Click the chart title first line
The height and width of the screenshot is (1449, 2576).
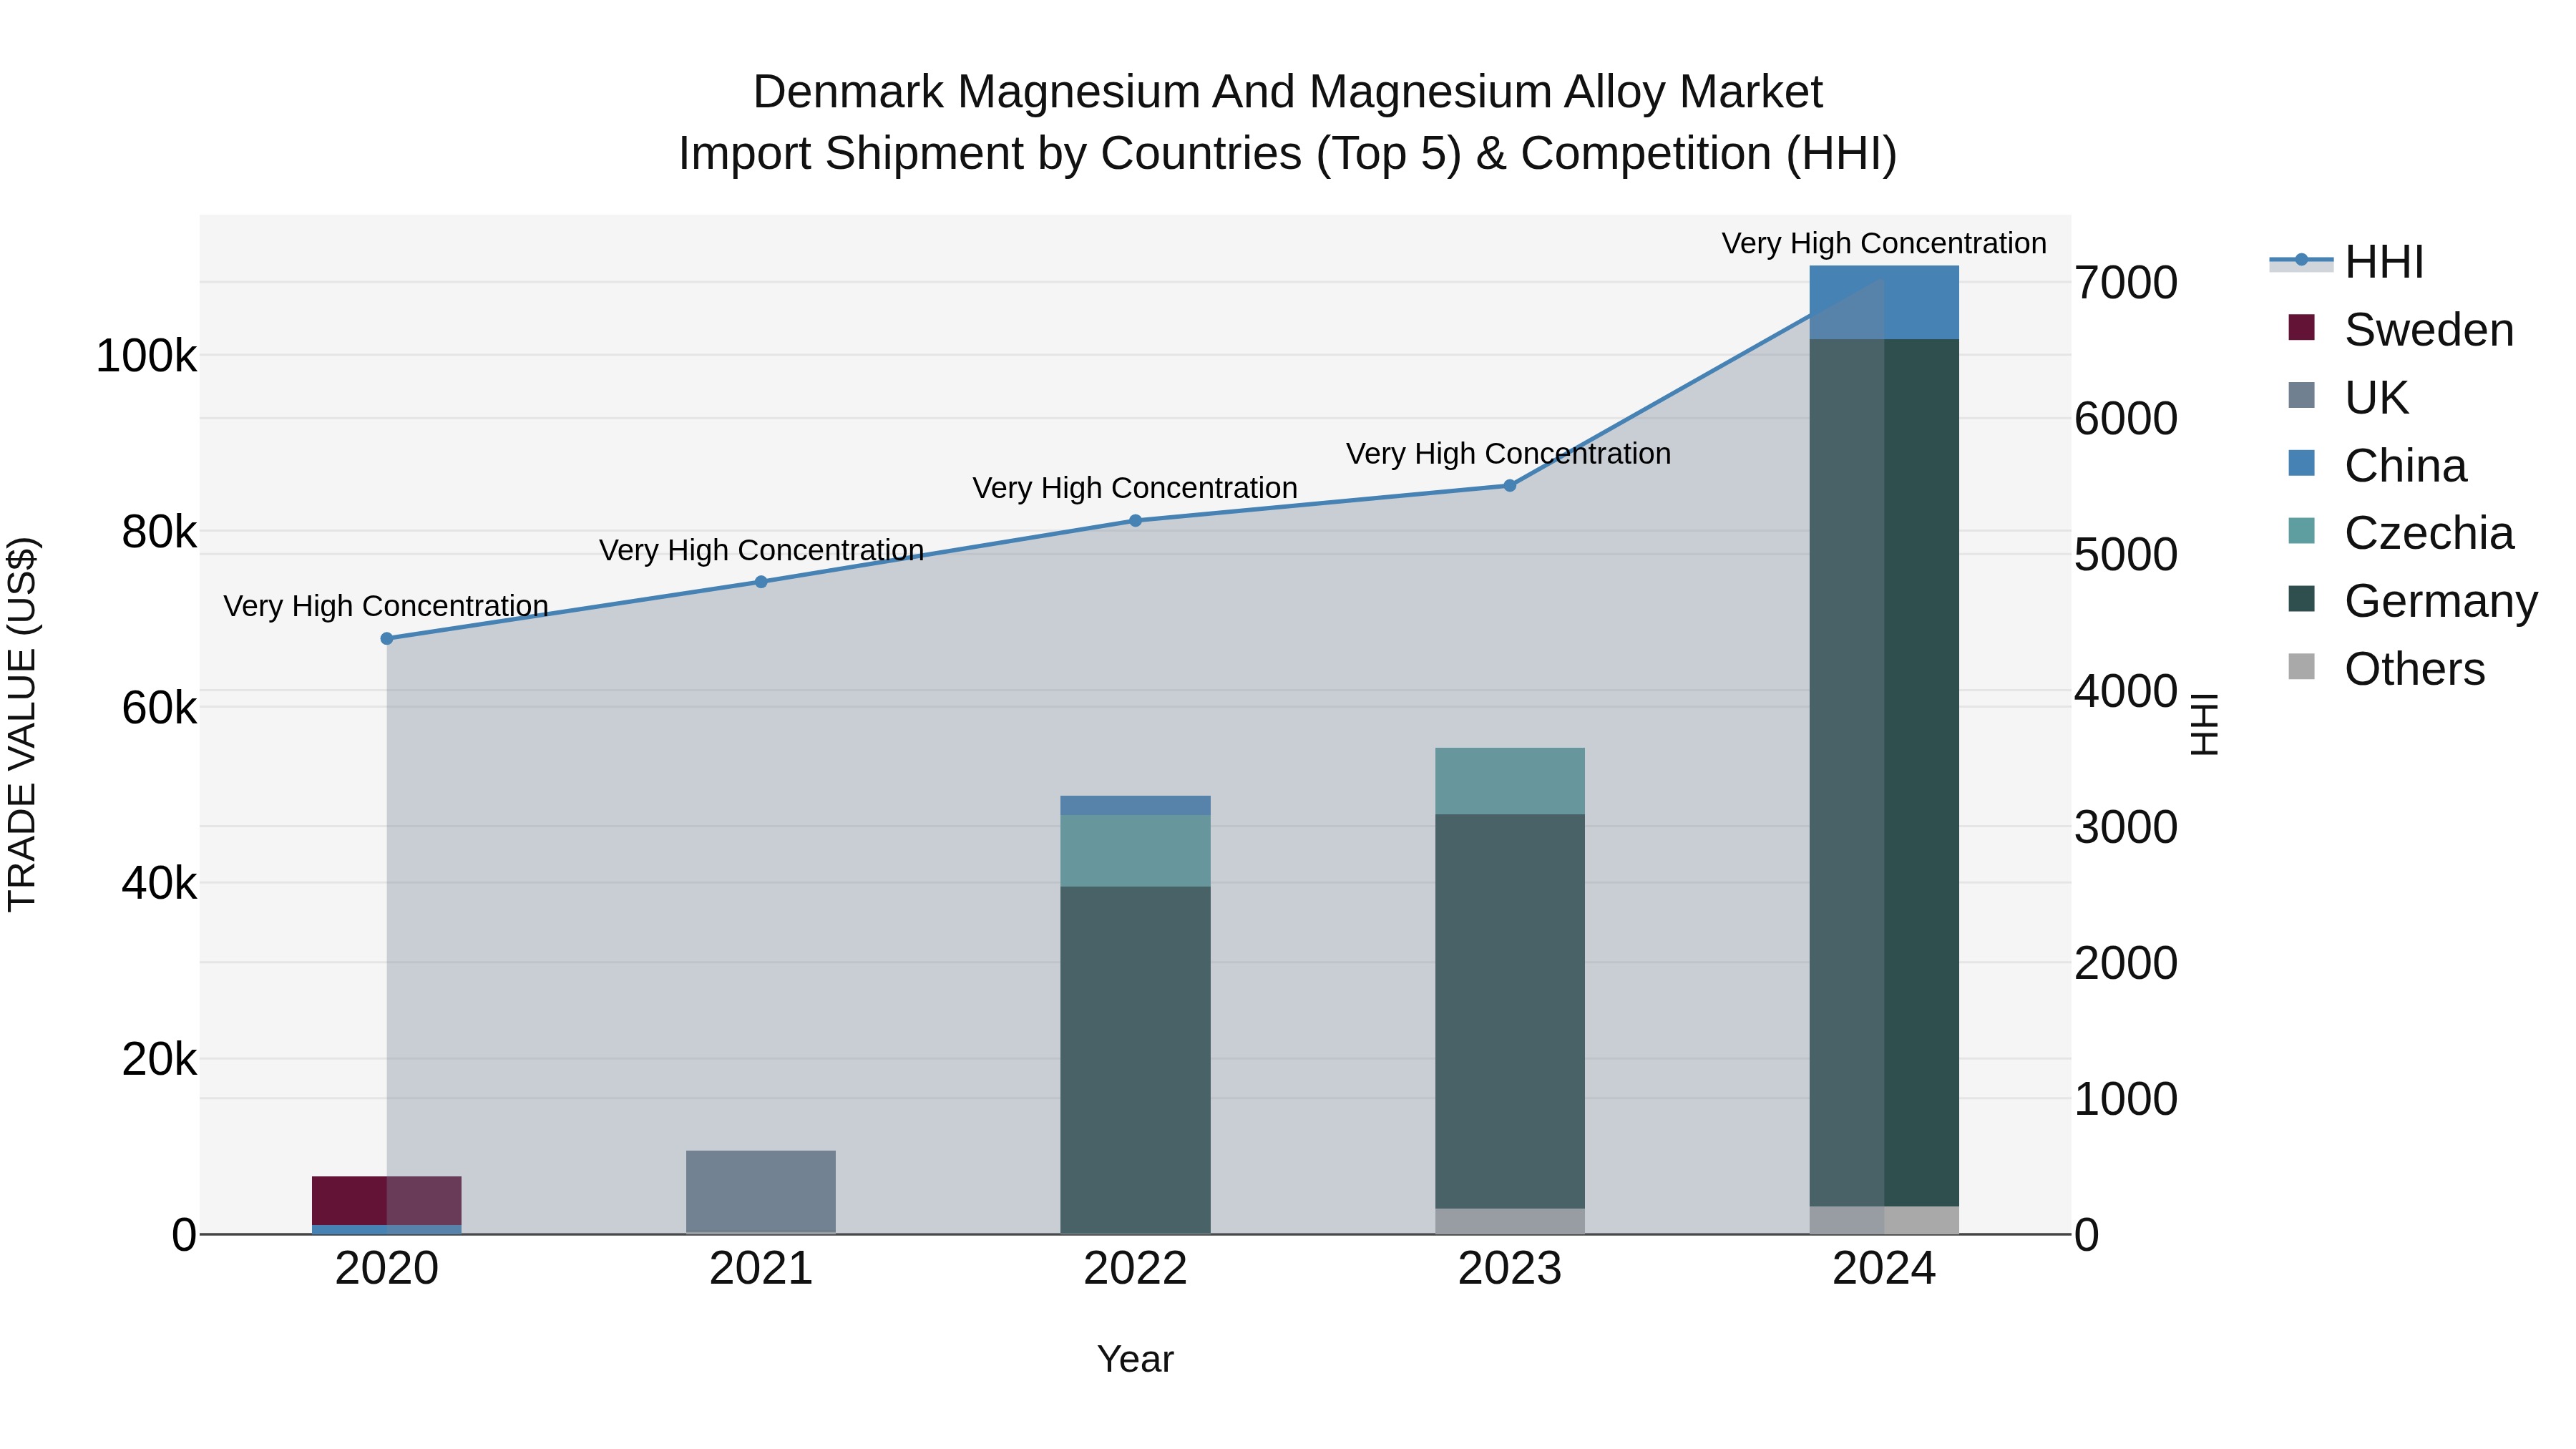tap(1288, 92)
